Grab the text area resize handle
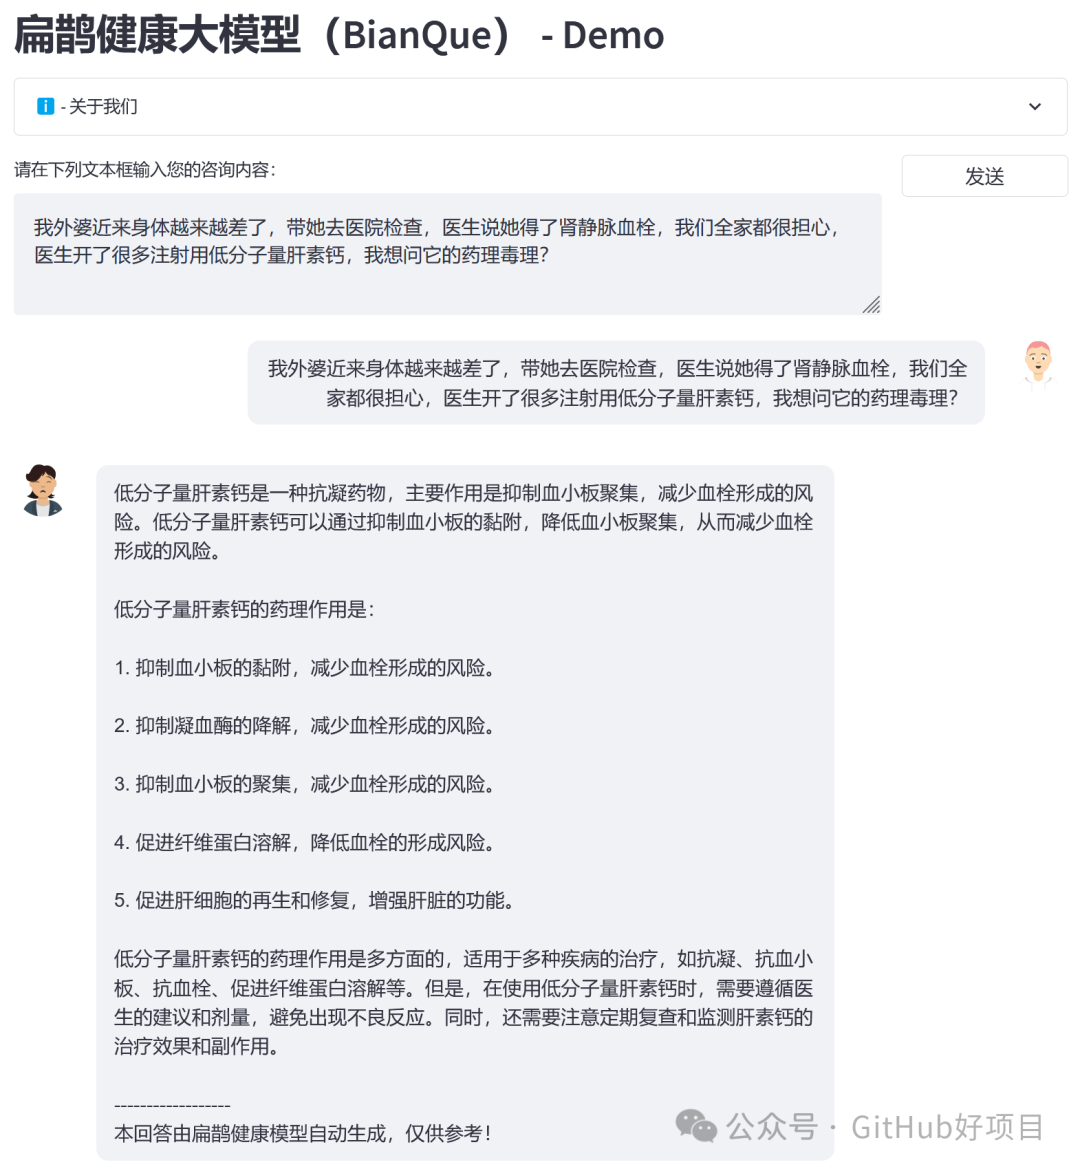1080x1171 pixels. 872,305
